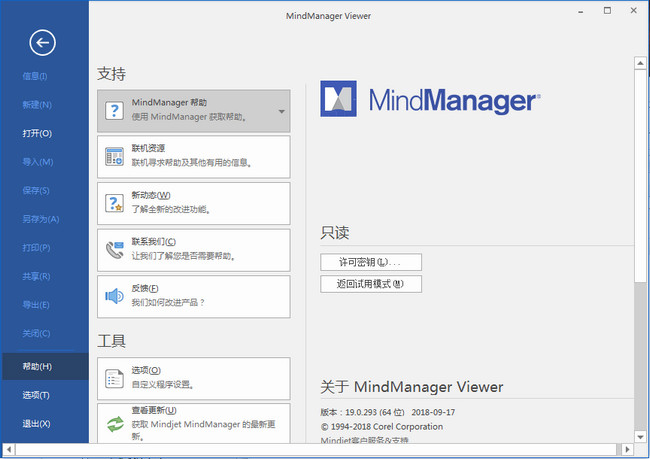Click the 支持 section heading
This screenshot has height=459, width=650.
pos(112,73)
